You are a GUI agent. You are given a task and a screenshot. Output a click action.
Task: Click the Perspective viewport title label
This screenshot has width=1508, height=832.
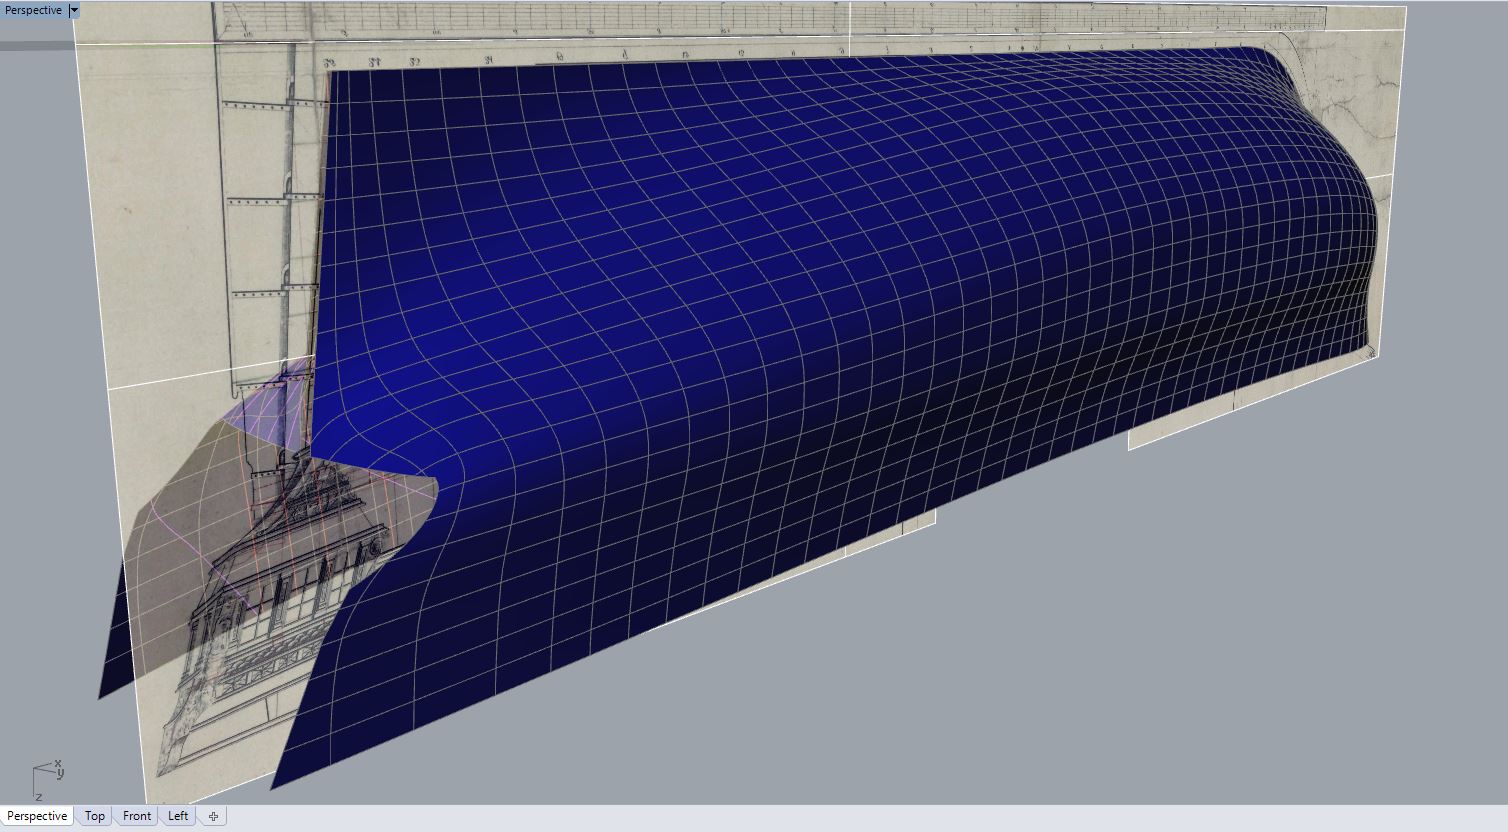point(33,10)
